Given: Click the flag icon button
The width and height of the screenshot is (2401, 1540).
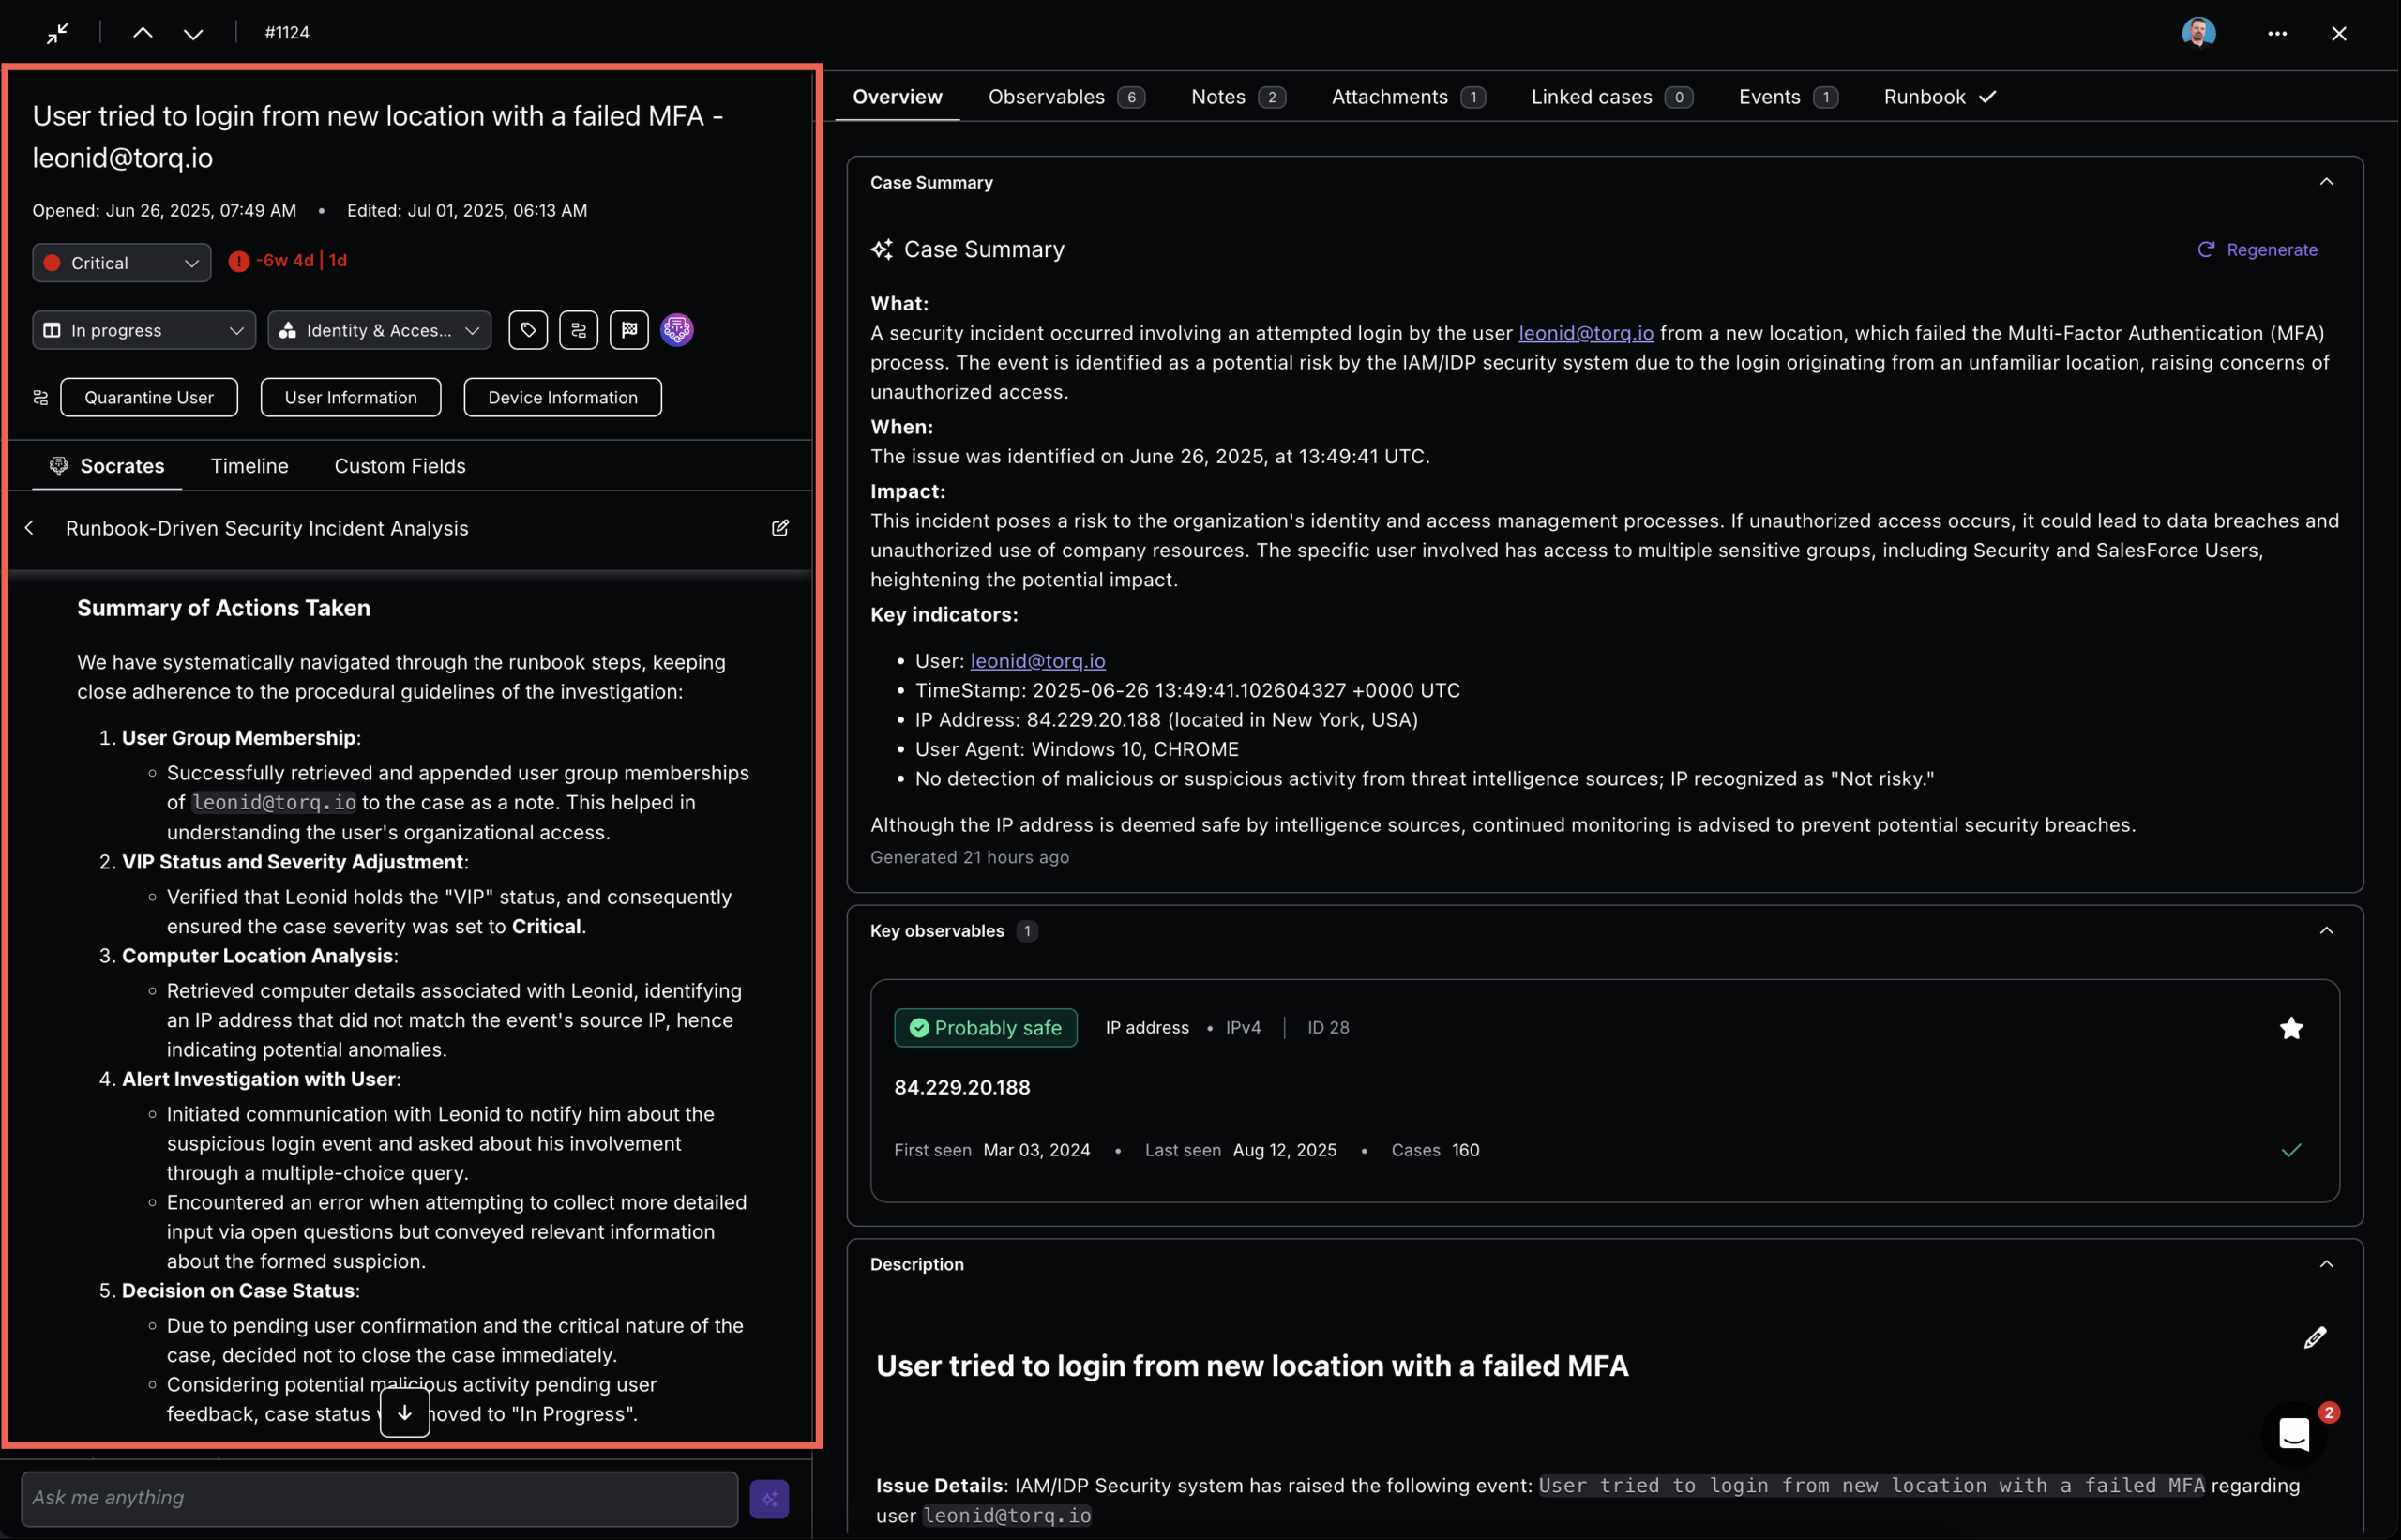Looking at the screenshot, I should [x=629, y=330].
